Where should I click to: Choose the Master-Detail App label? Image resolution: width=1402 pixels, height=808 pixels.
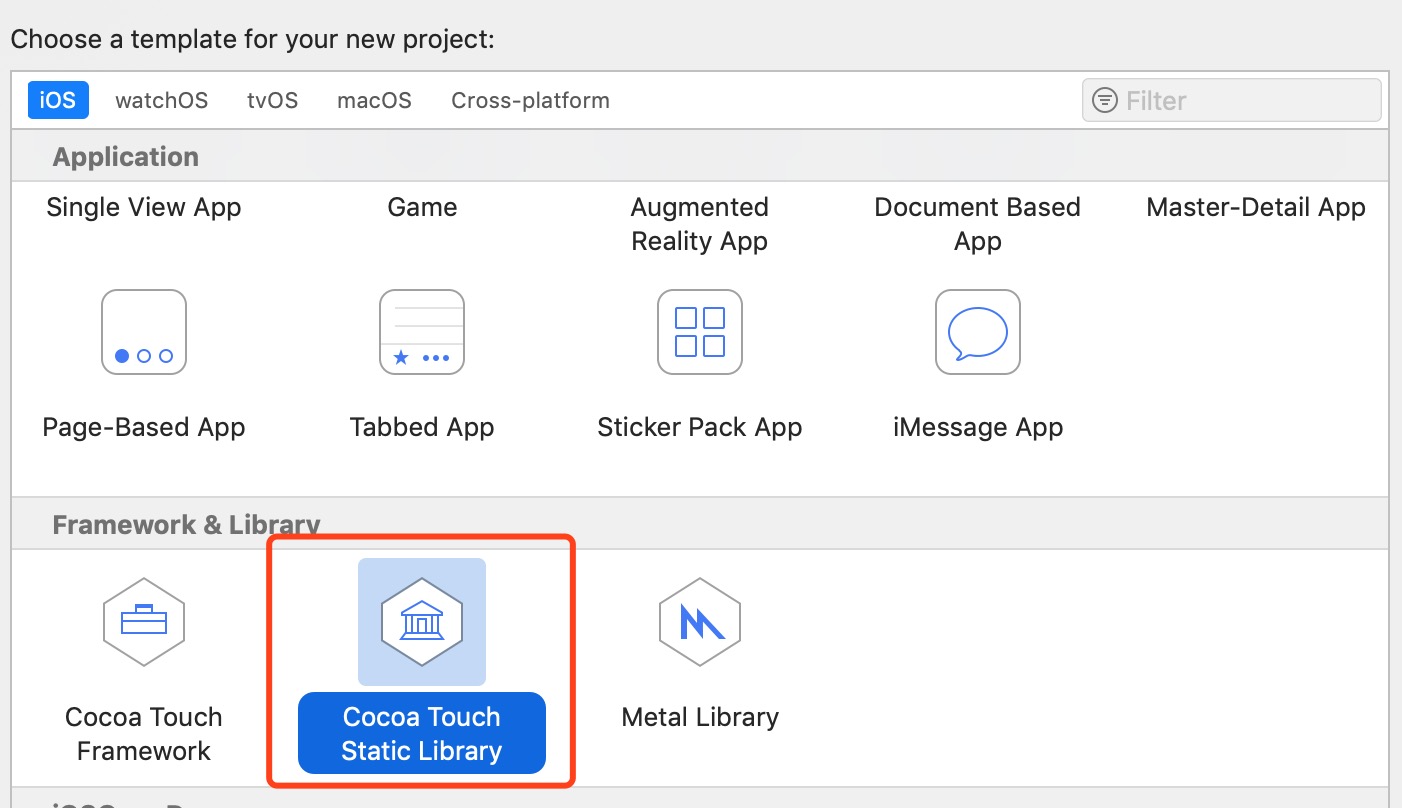click(1256, 207)
